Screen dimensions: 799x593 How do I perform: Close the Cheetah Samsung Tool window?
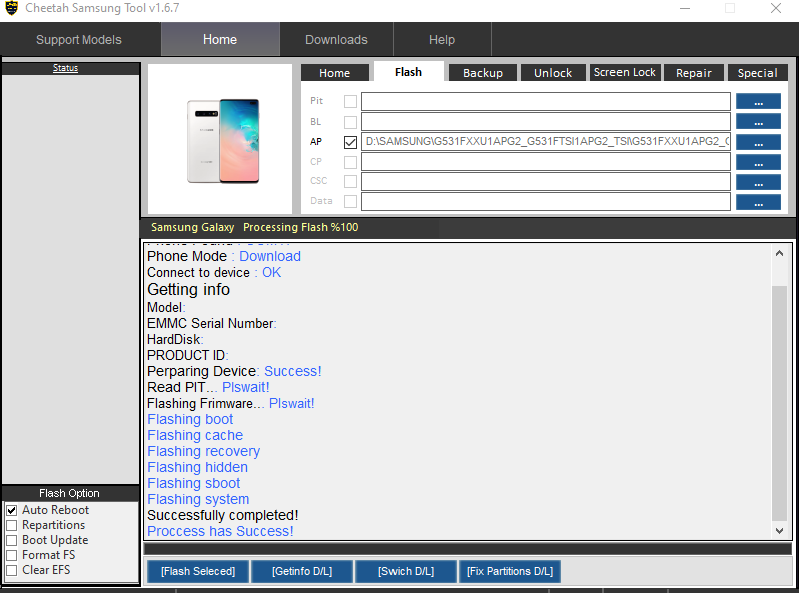click(x=776, y=8)
